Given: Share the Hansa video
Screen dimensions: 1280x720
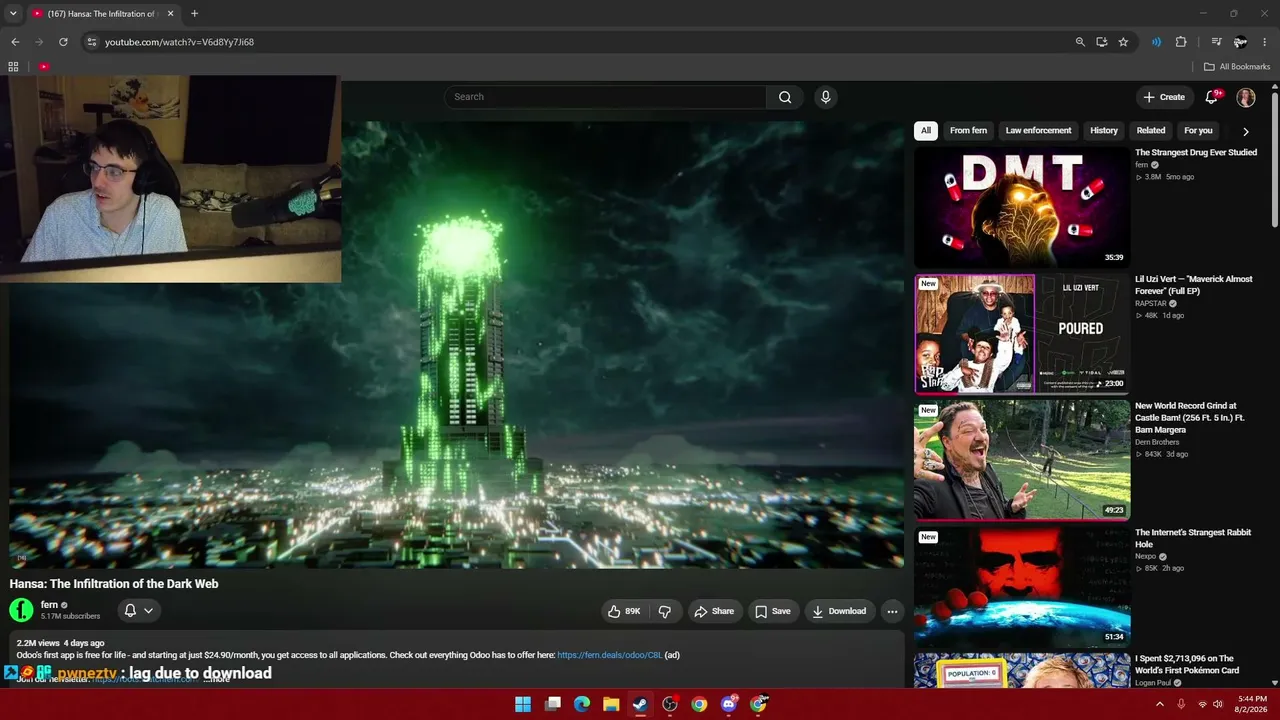Looking at the screenshot, I should tap(715, 611).
